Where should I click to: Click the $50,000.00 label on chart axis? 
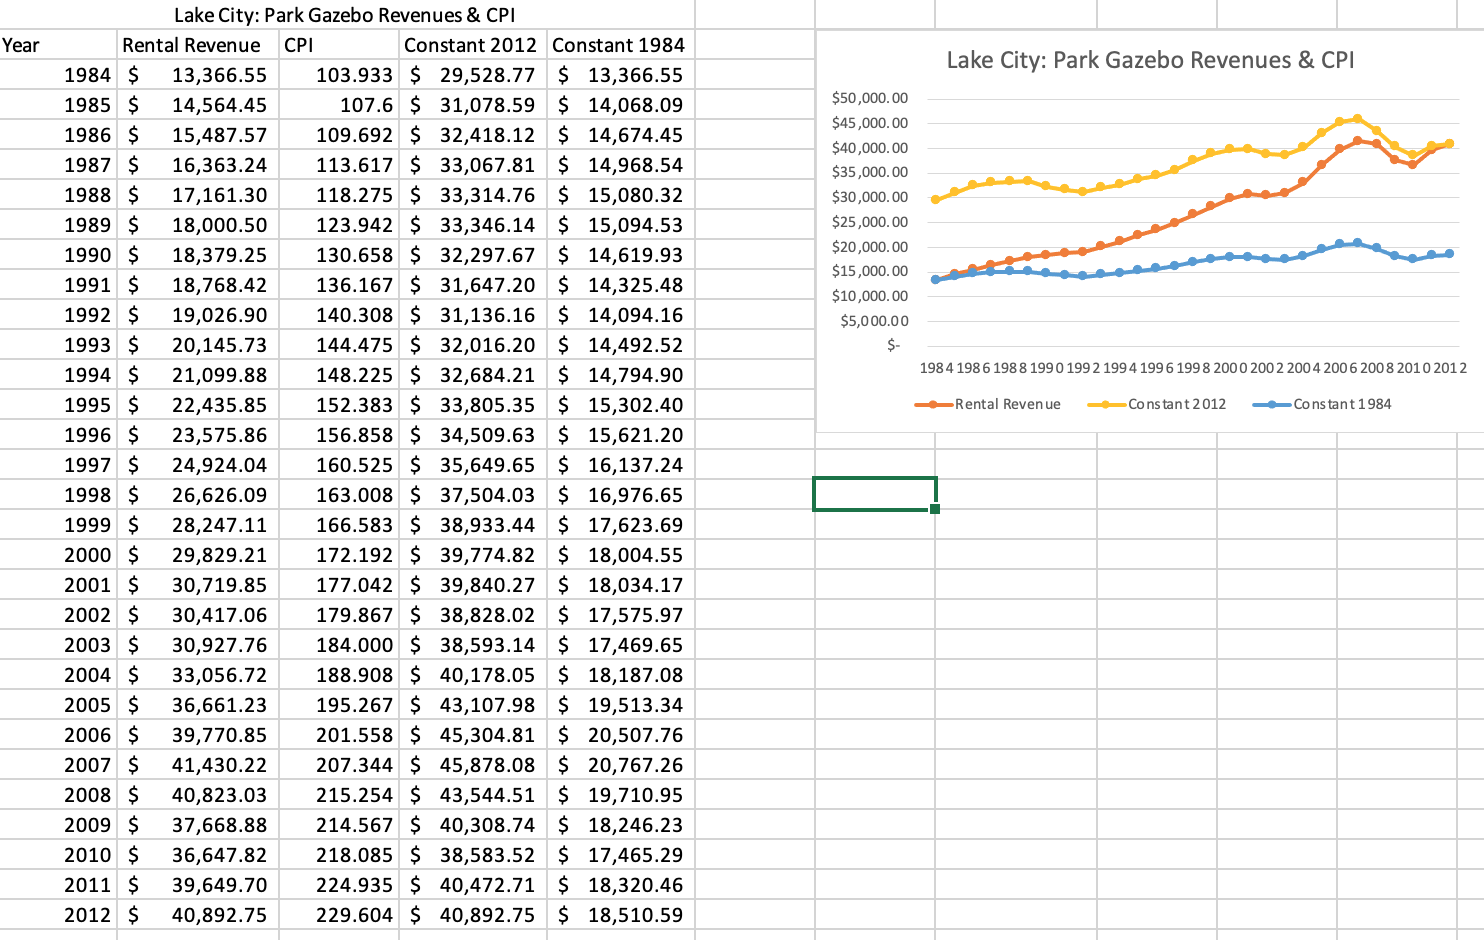870,98
